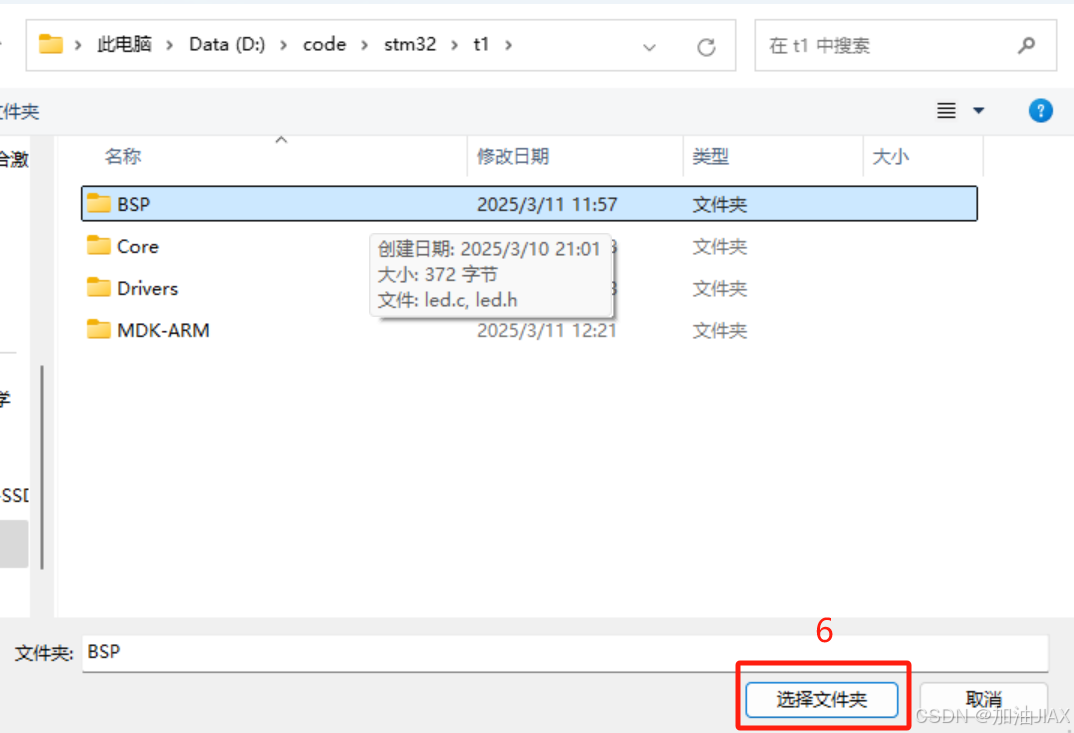The image size is (1074, 733).
Task: Select the Drivers folder name
Action: click(147, 288)
